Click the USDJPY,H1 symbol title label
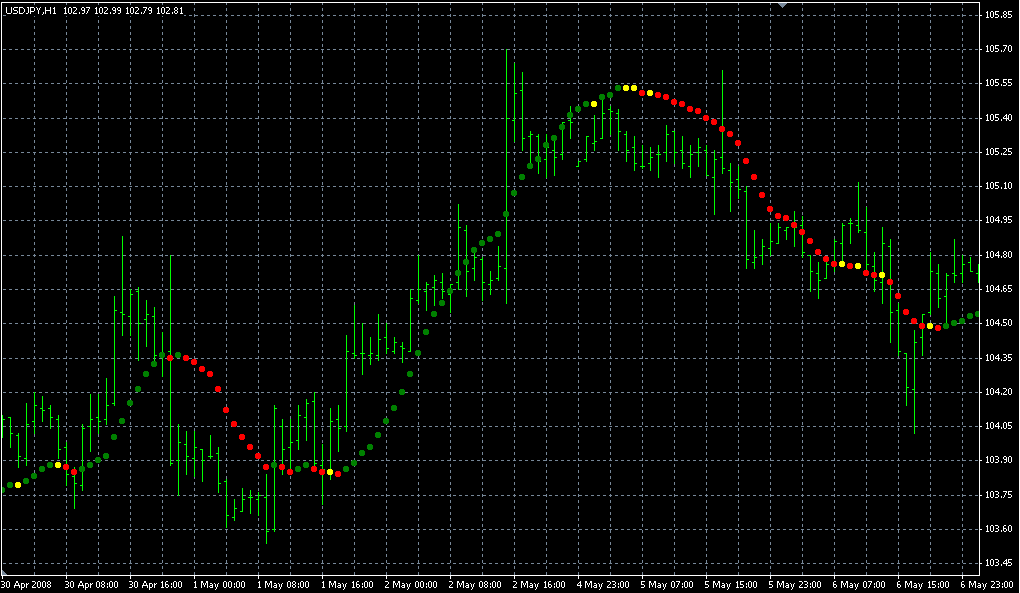The width and height of the screenshot is (1020, 593). point(31,10)
